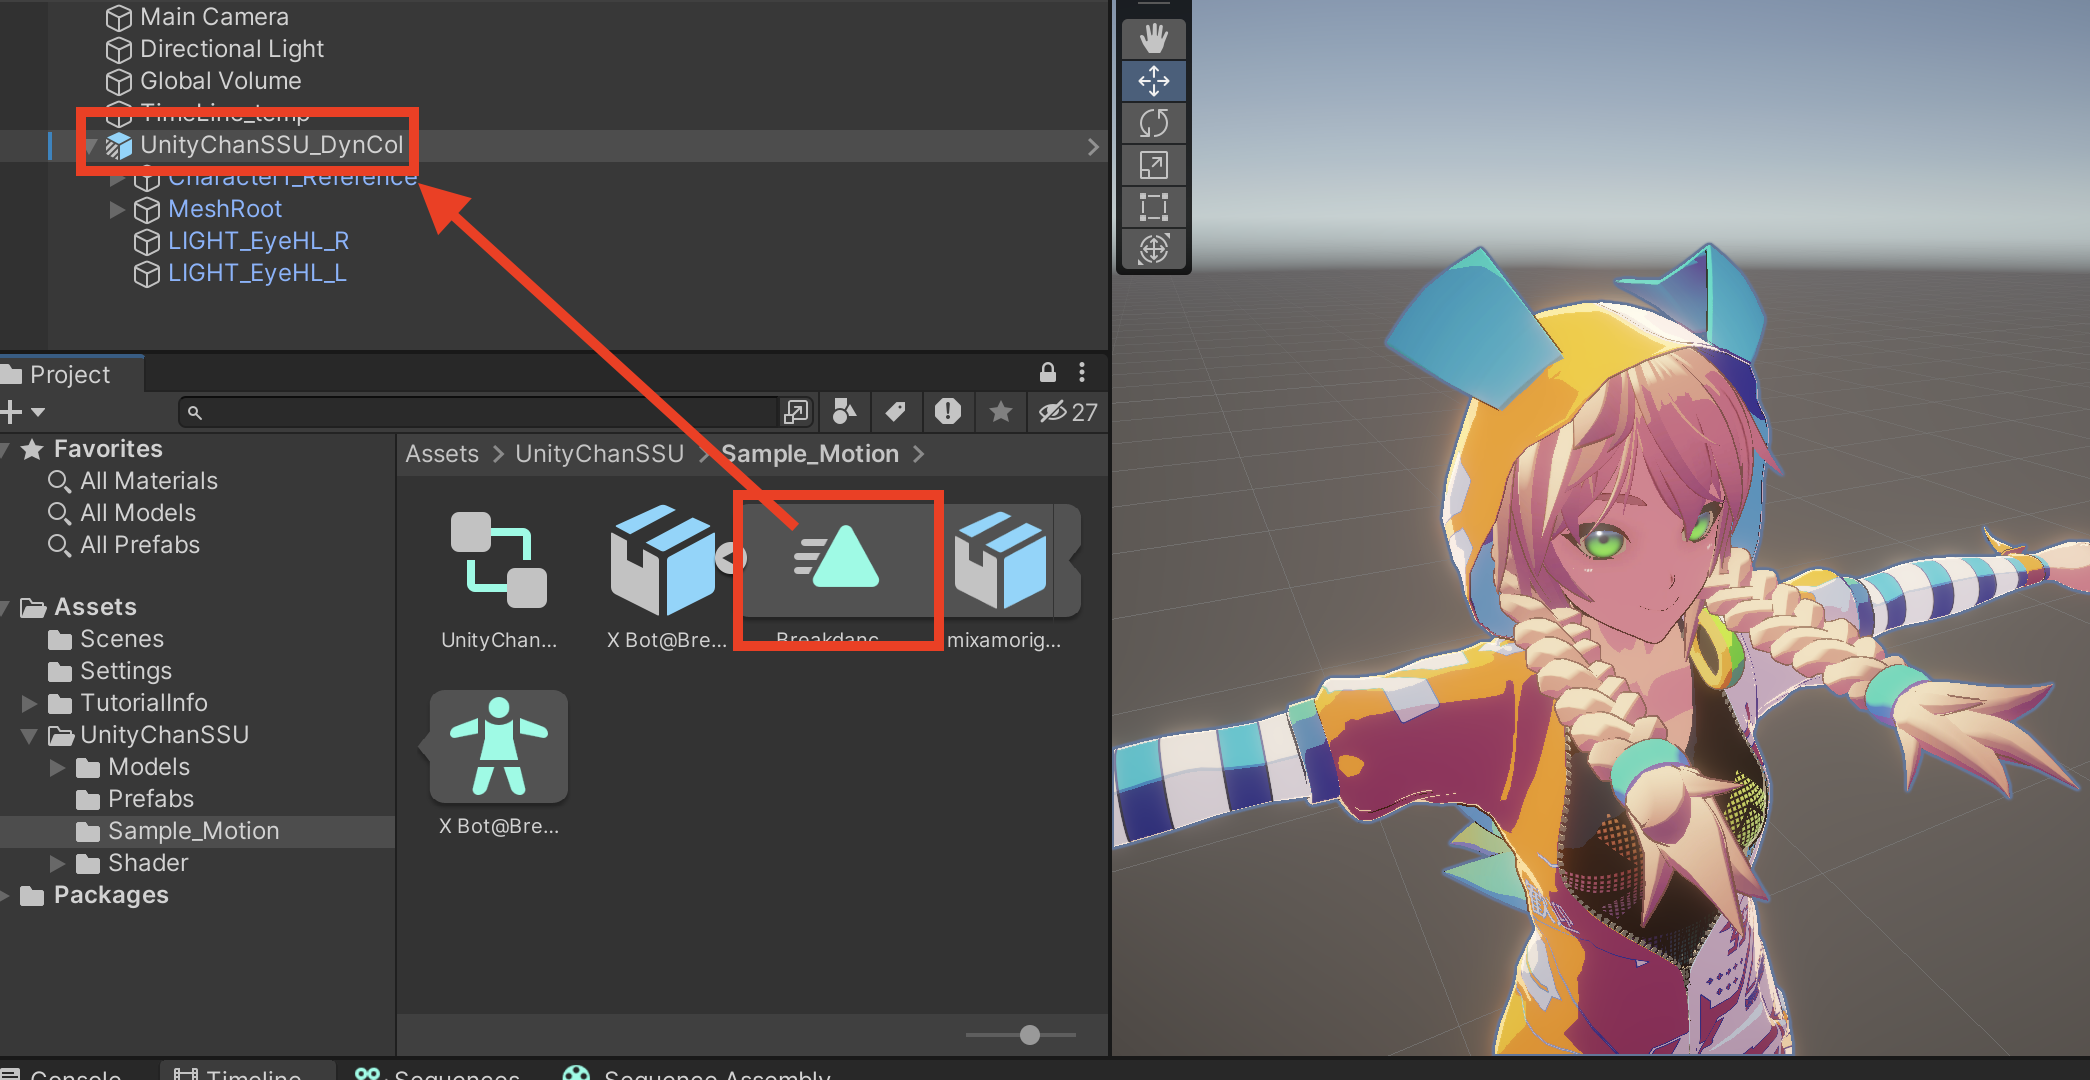The image size is (2090, 1080).
Task: Toggle the Project panel lock
Action: 1047,373
